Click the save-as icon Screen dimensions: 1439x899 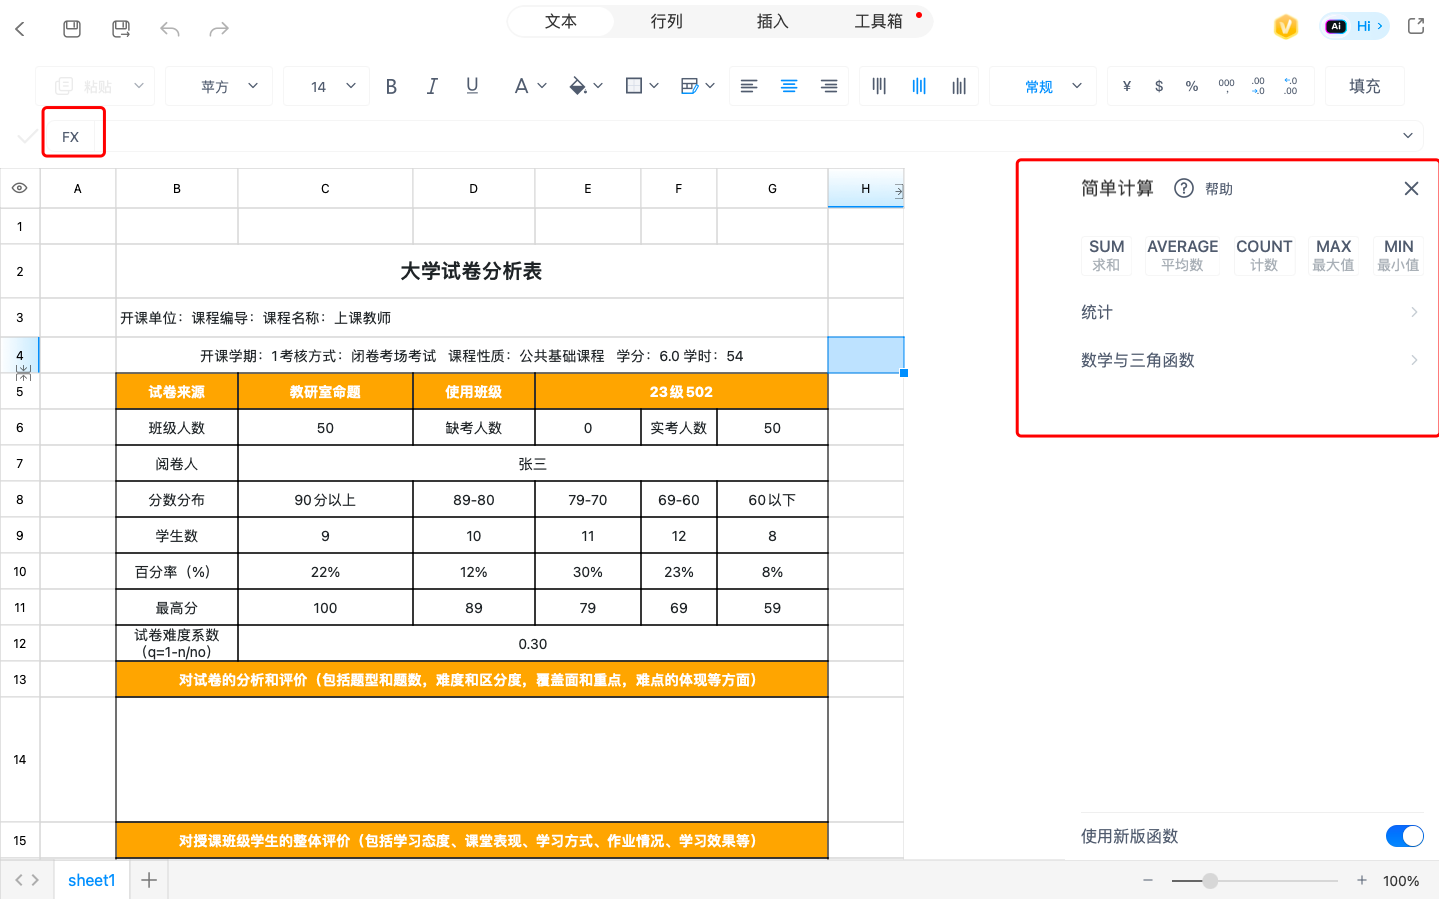point(121,29)
